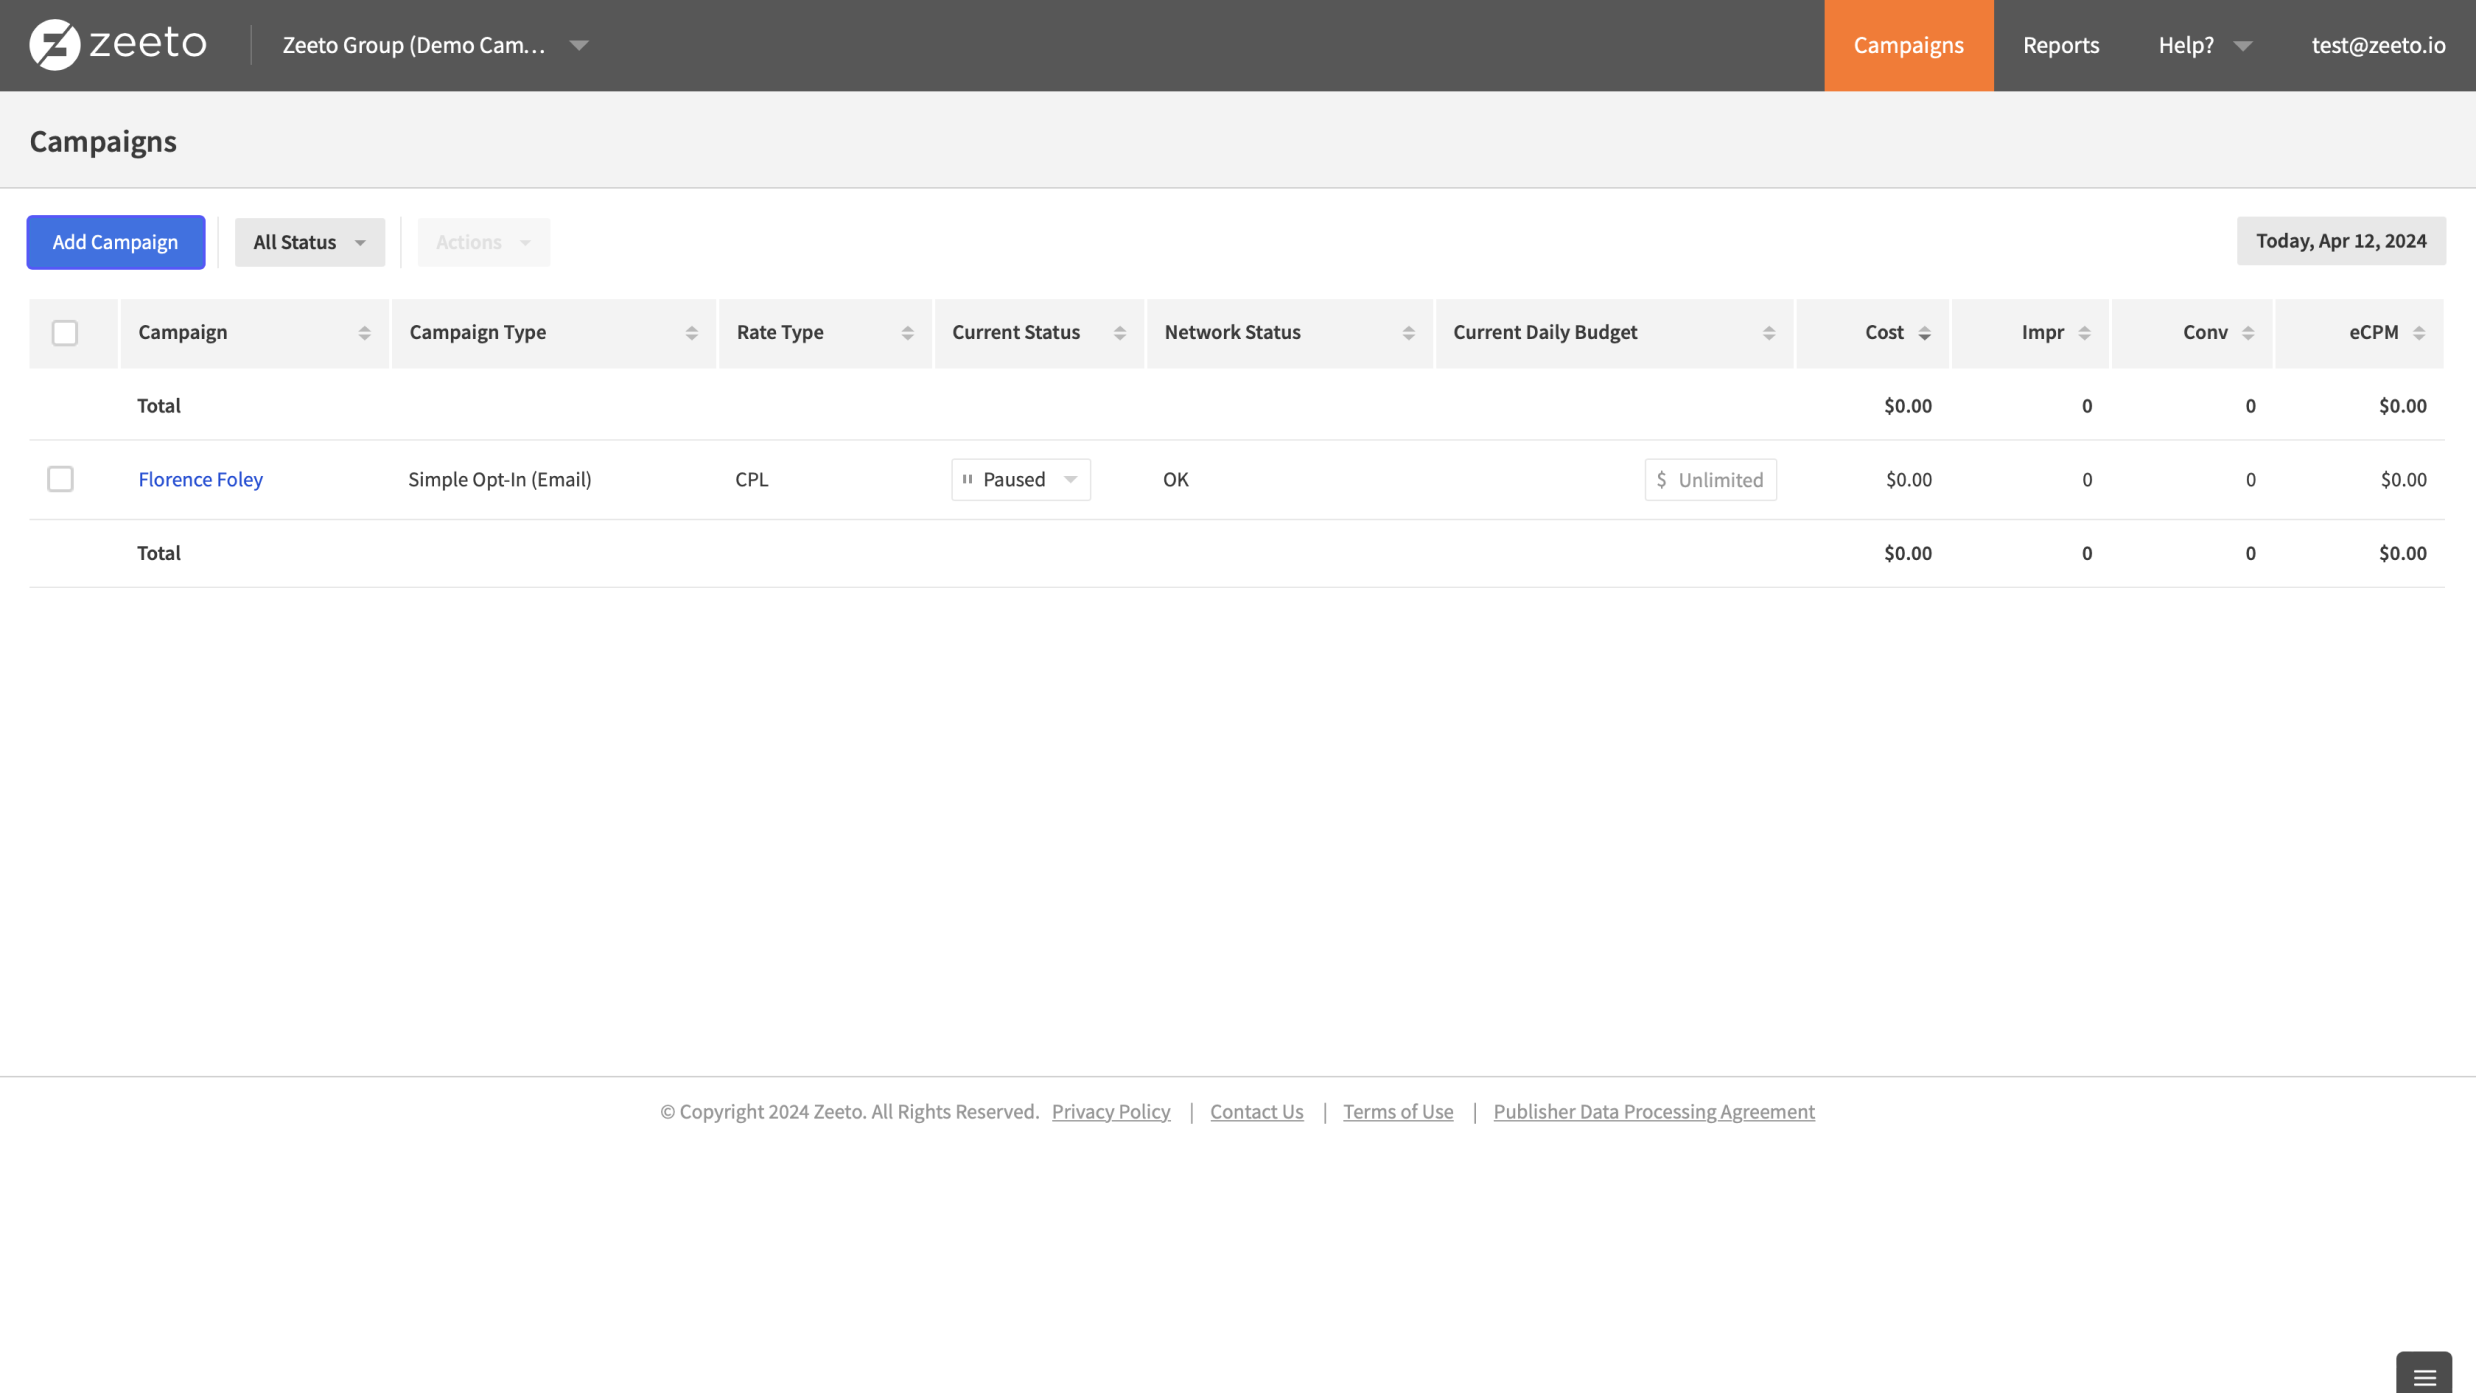Image resolution: width=2476 pixels, height=1393 pixels.
Task: Sort the Network Status column
Action: point(1409,332)
